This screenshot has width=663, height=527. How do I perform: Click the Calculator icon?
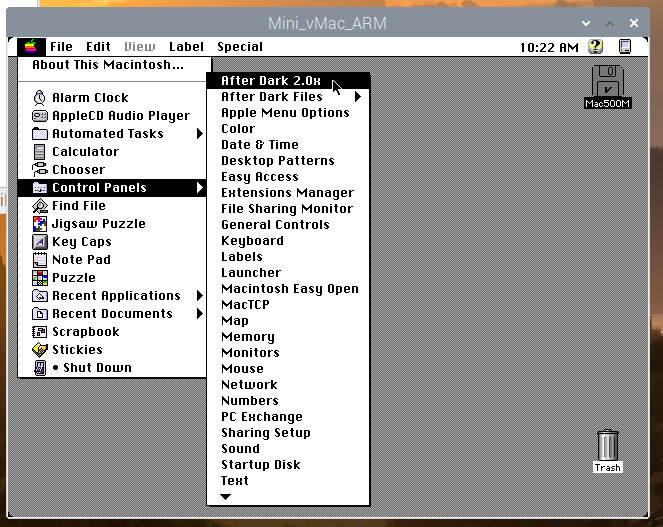click(x=40, y=152)
